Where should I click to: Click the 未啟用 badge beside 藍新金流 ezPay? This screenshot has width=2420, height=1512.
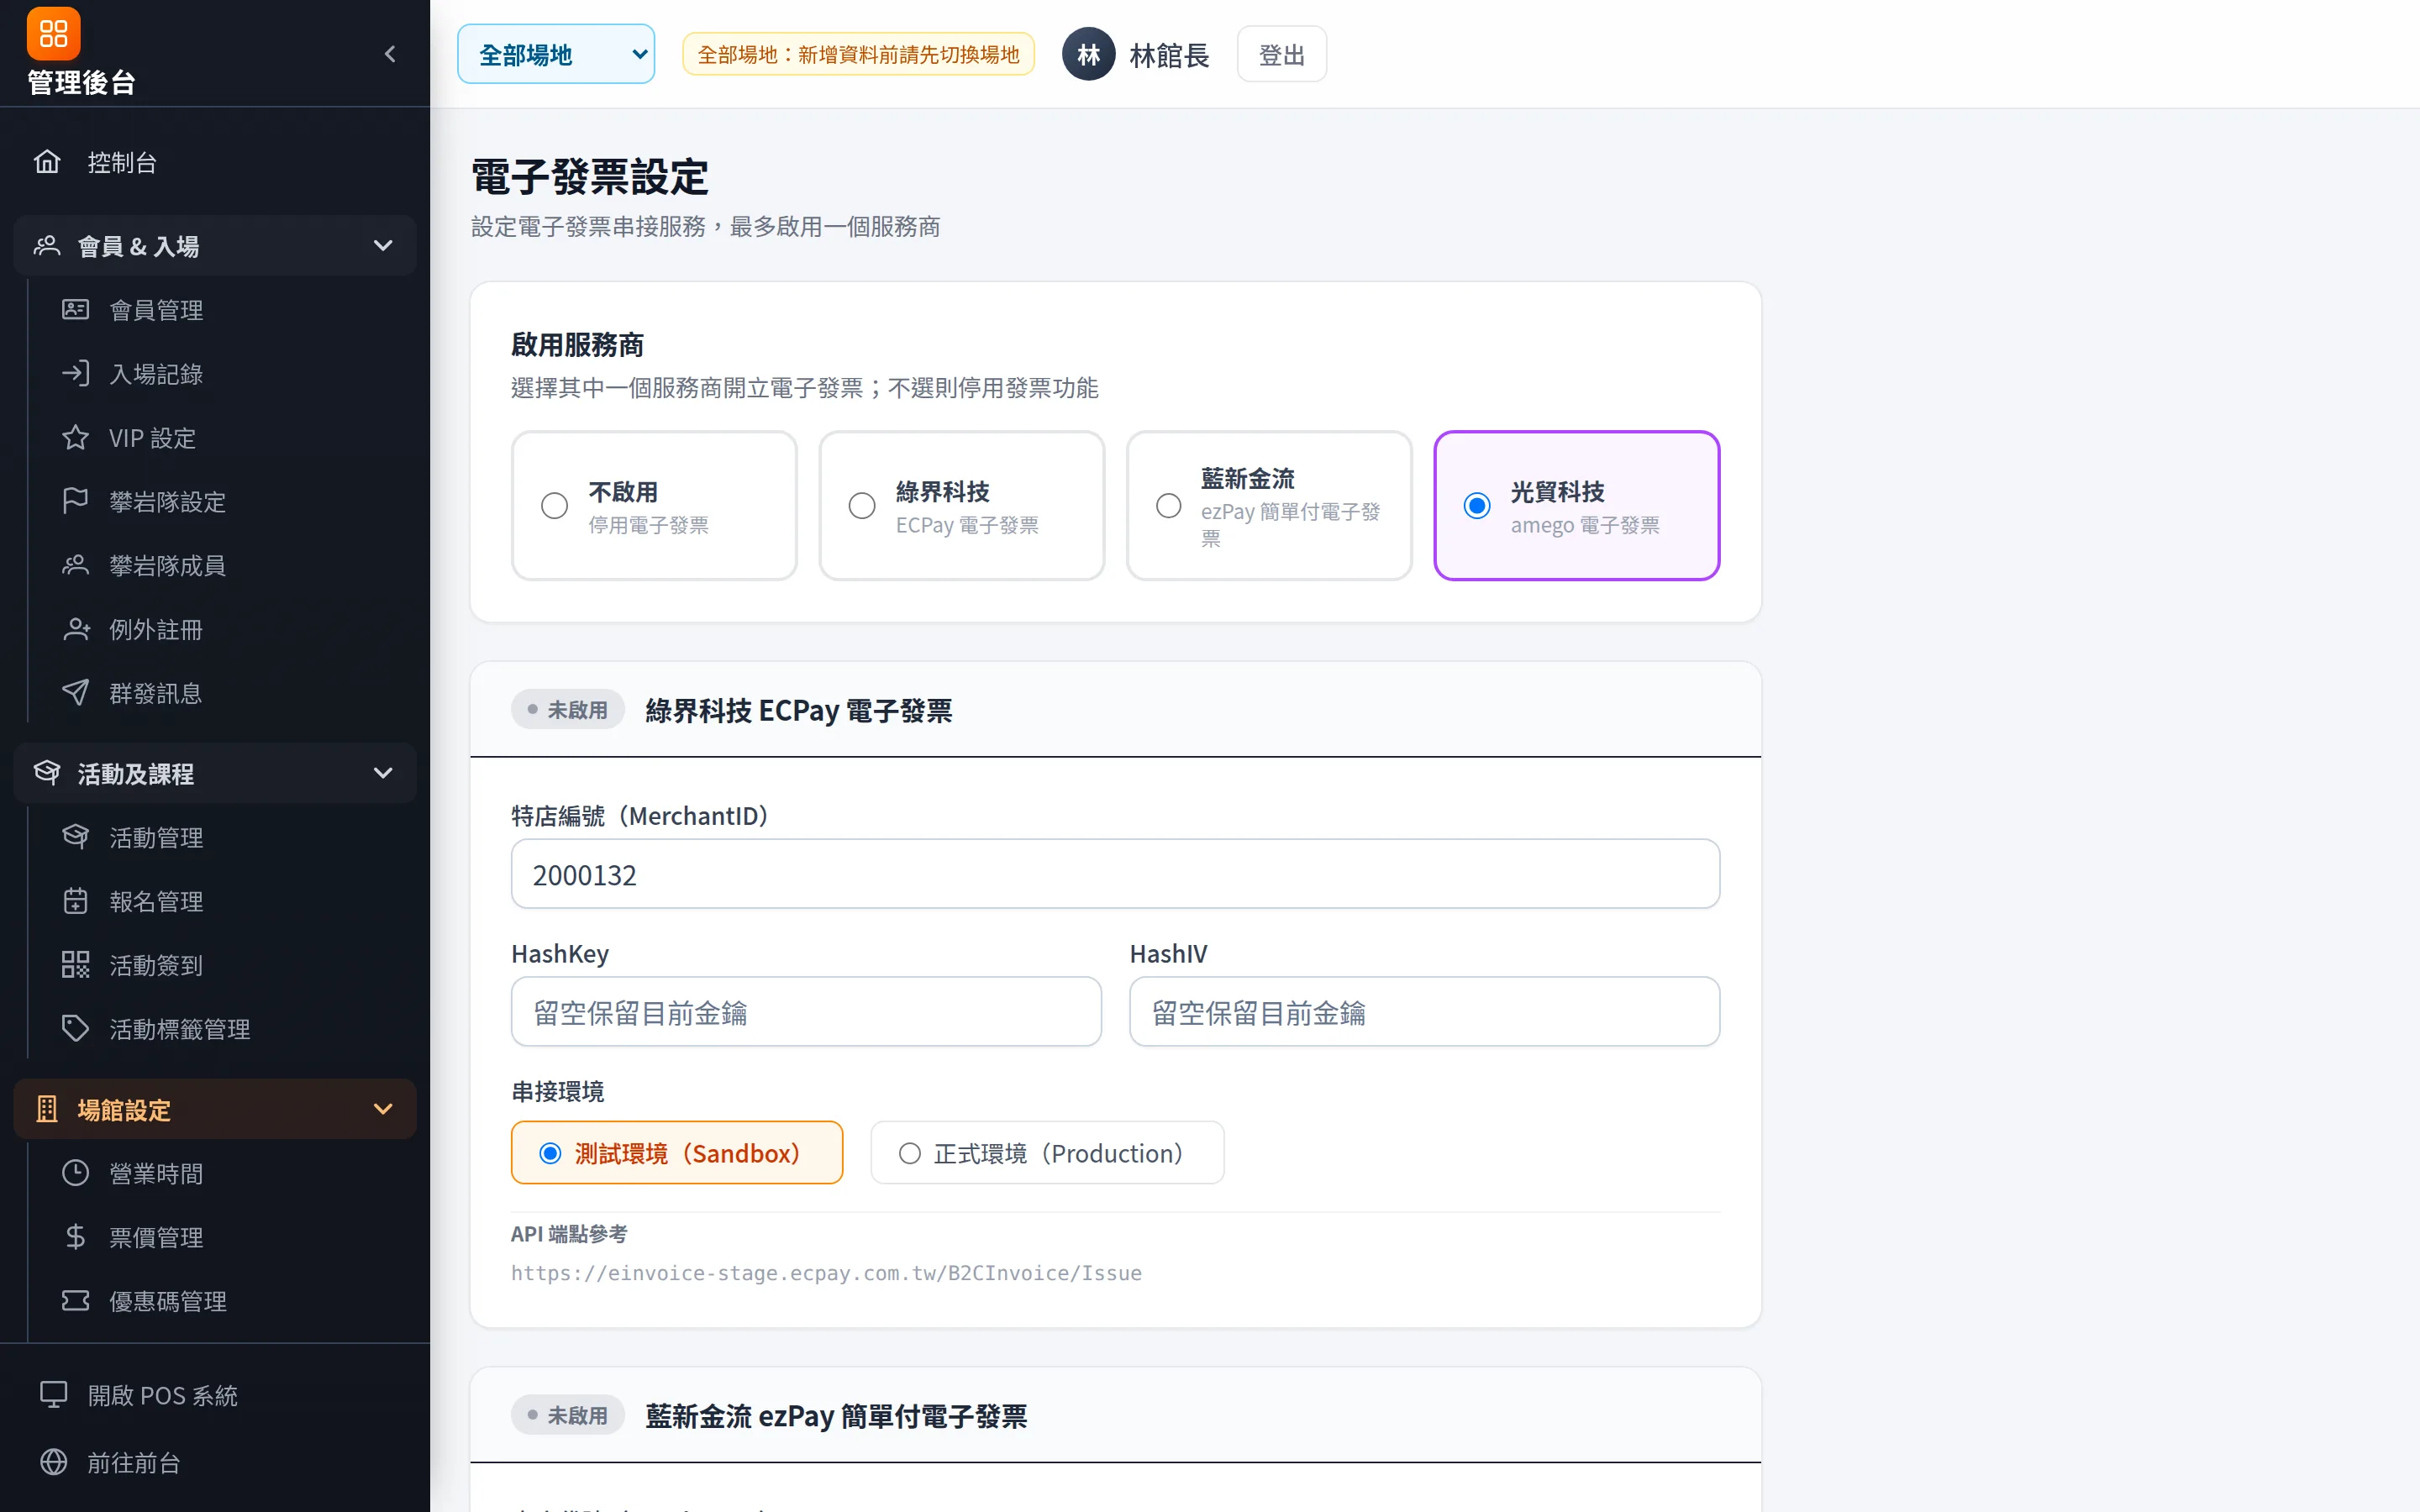tap(567, 1415)
